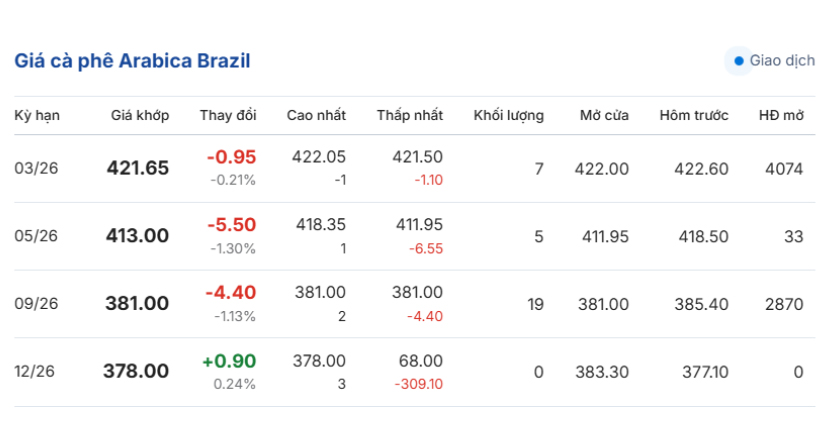This screenshot has height=440, width=825.
Task: Click the Hôm trước column header
Action: tap(694, 115)
